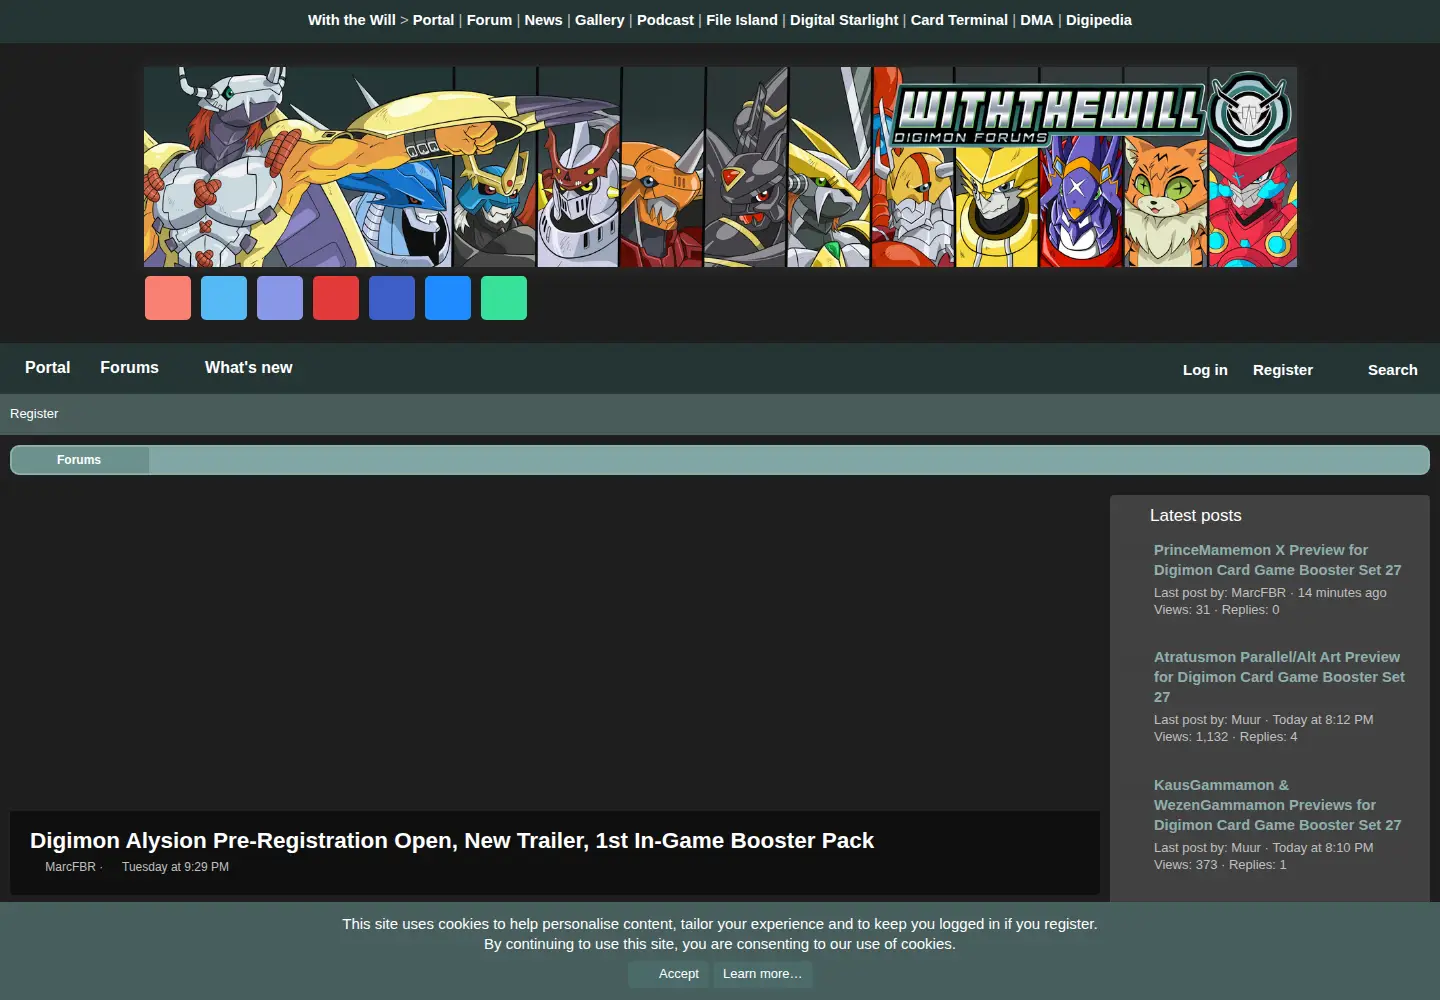Click Learn more… in the cookie notice
The width and height of the screenshot is (1440, 1000).
762,974
